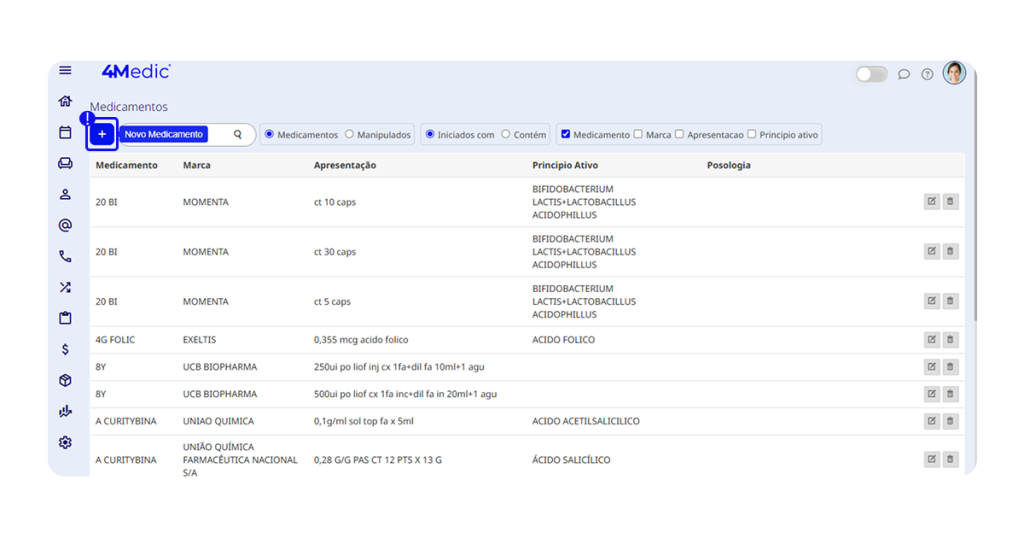Delete the EXELTIS 4G FOLIC row

950,340
